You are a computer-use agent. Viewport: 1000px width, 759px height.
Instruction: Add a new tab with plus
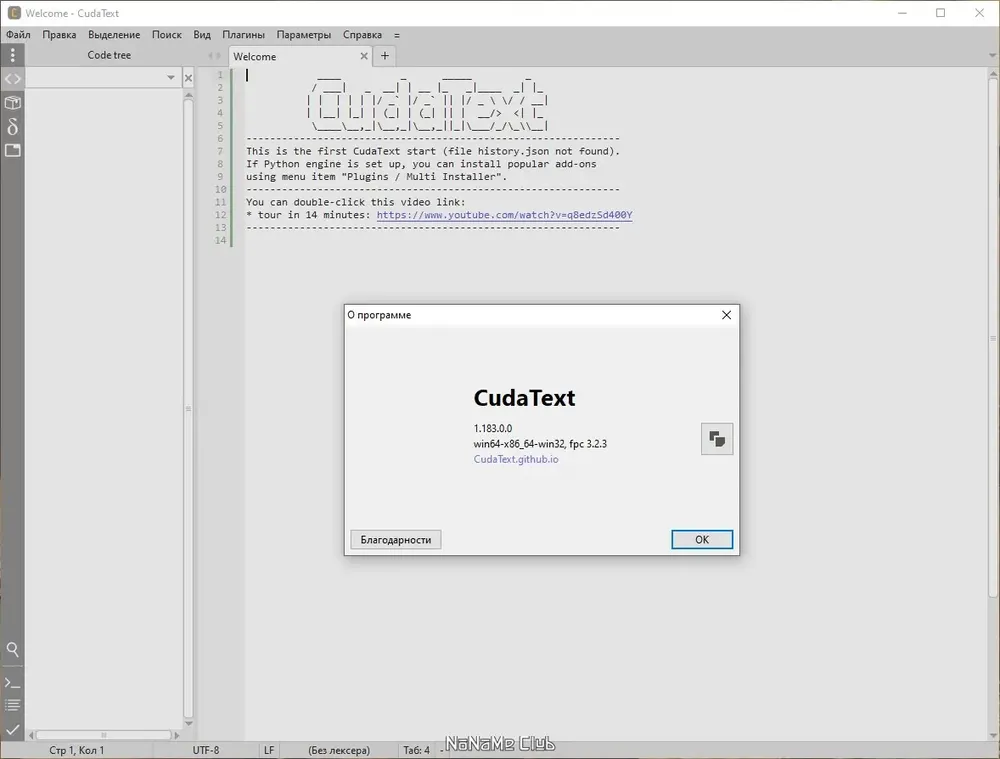point(385,56)
